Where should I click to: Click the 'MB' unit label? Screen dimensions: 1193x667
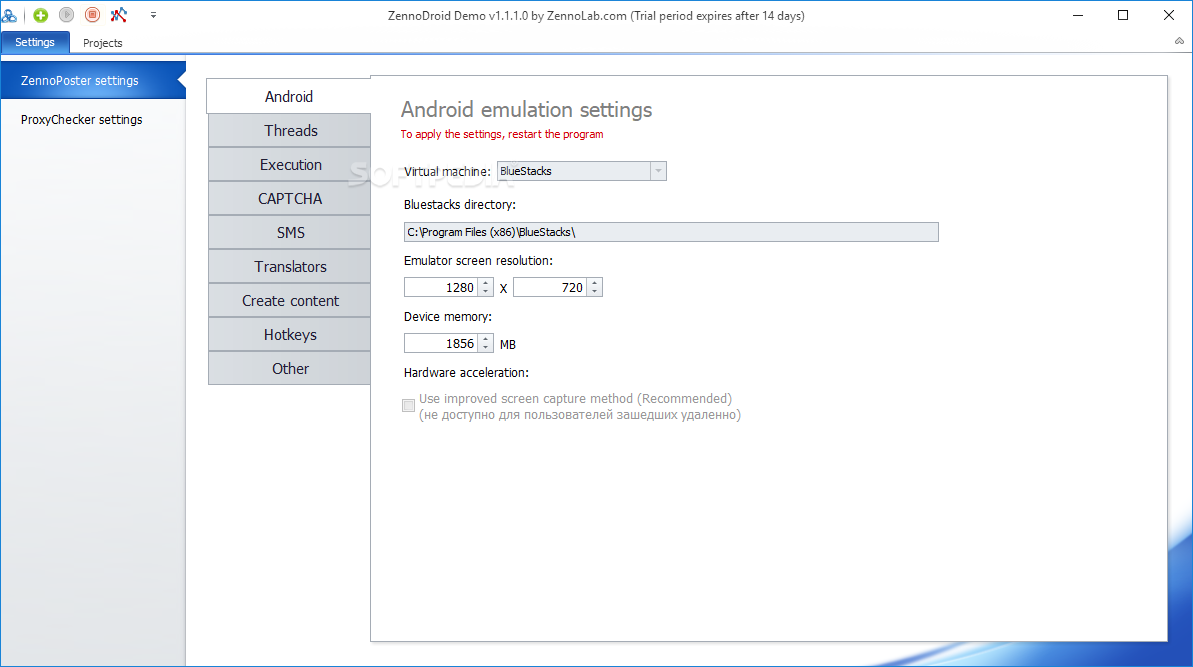508,345
